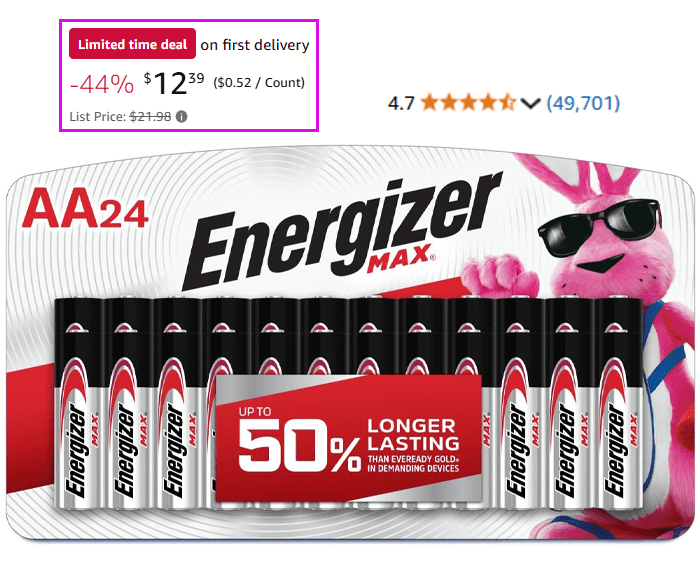Click the bunny's black sunglasses
This screenshot has width=700, height=574.
pos(600,227)
